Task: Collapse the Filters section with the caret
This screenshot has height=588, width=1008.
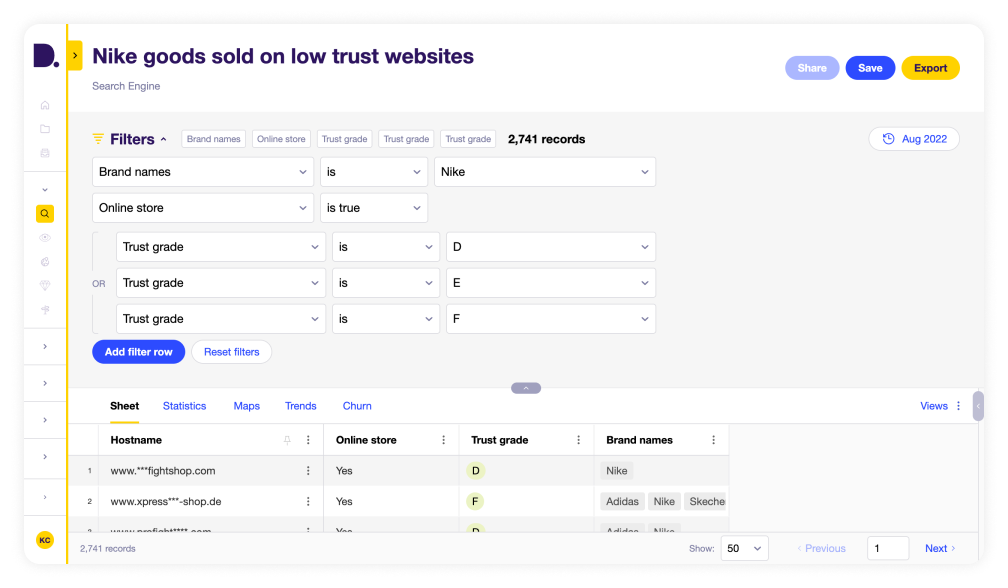Action: pos(163,139)
